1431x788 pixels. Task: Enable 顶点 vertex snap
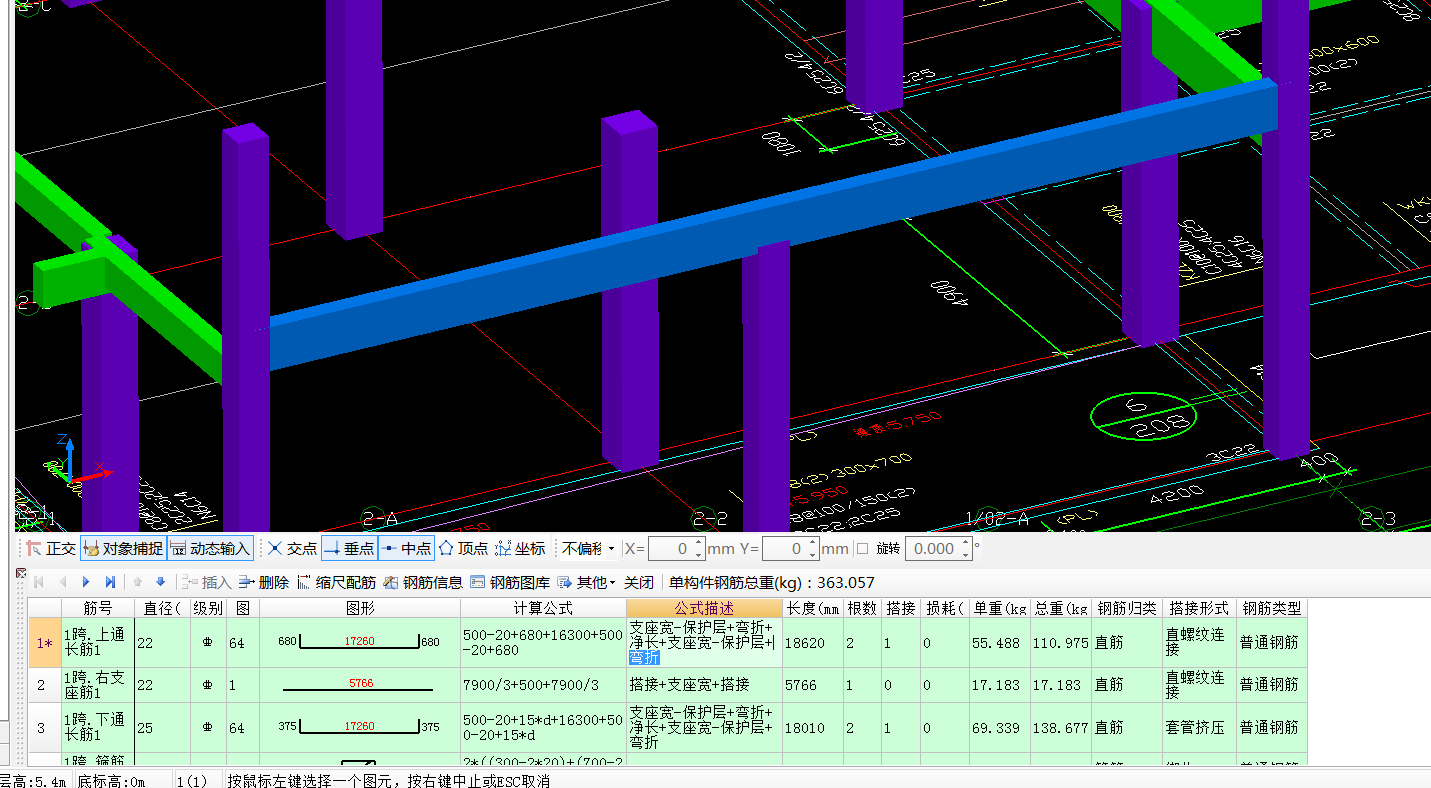(x=463, y=548)
